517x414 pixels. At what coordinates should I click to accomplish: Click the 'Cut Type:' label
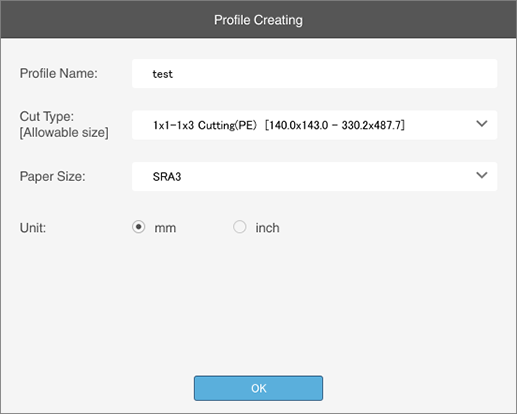tap(47, 116)
